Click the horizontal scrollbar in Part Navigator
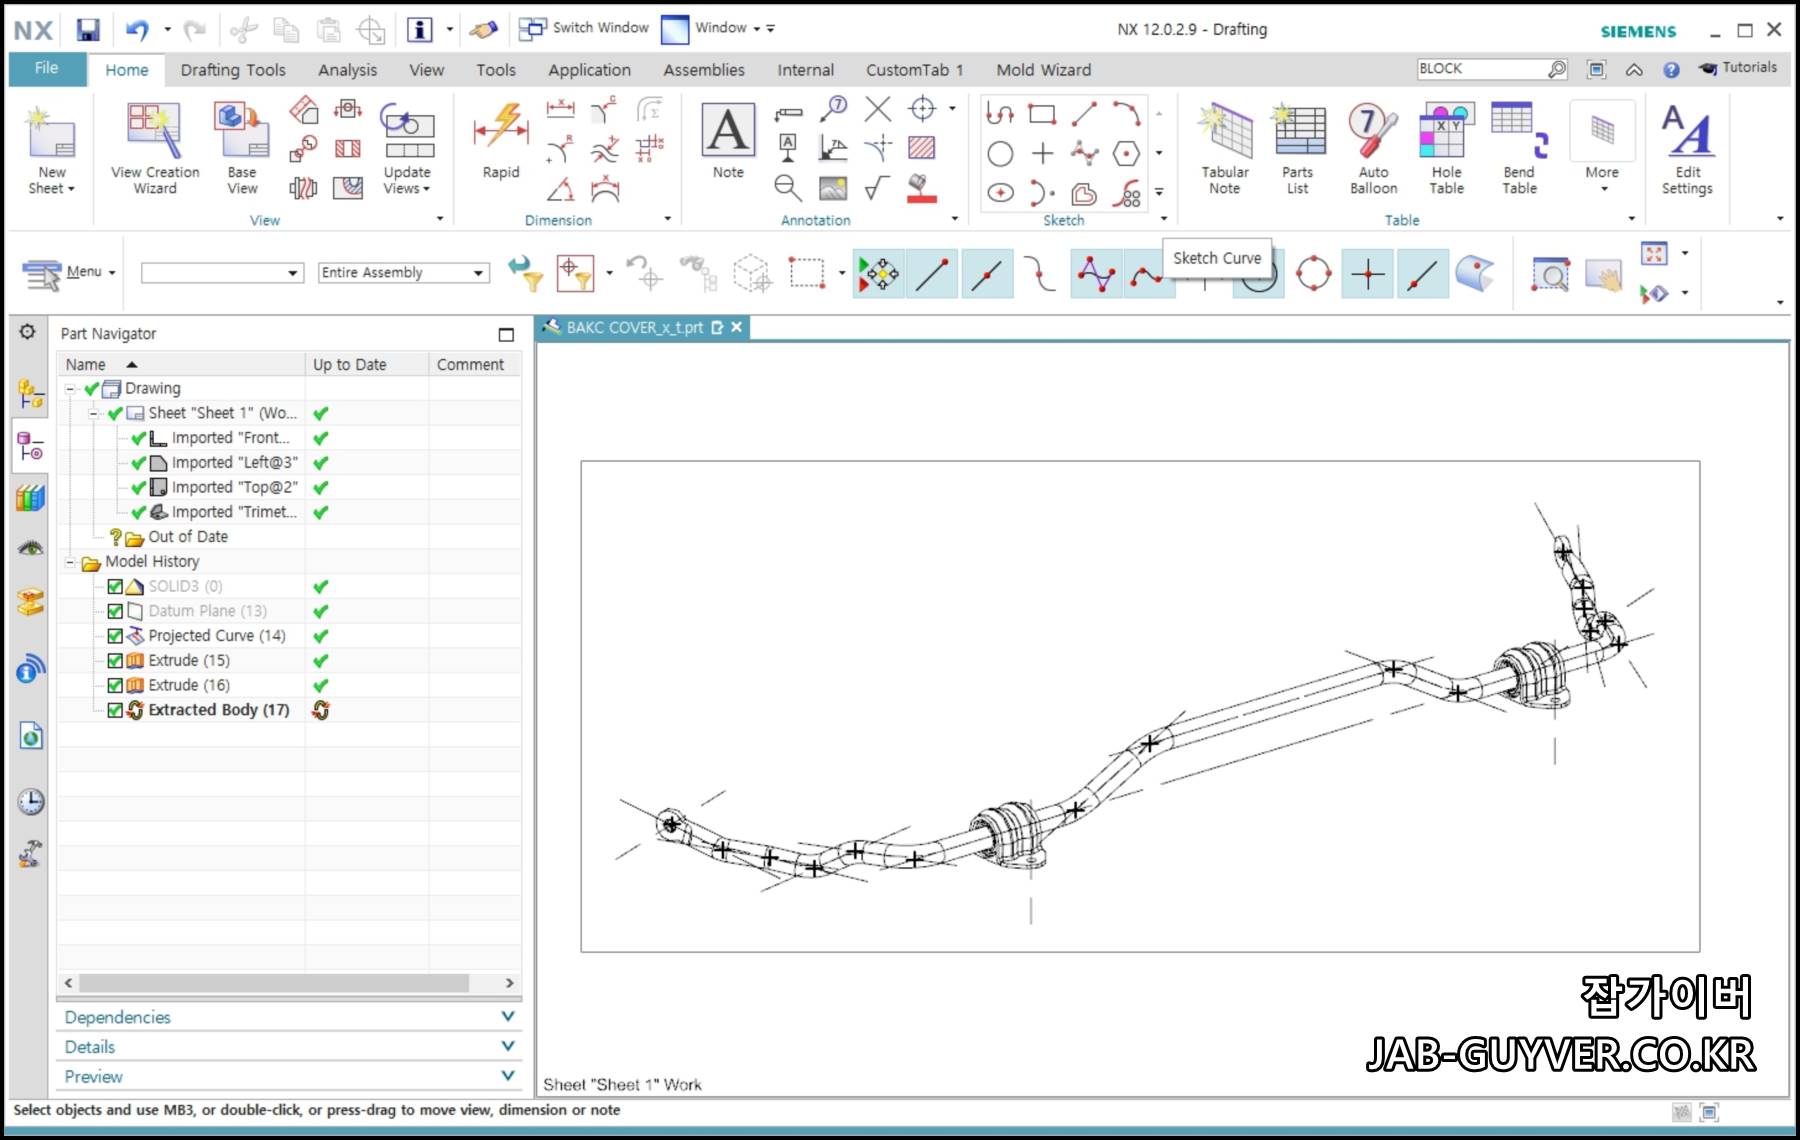1800x1140 pixels. pyautogui.click(x=274, y=983)
